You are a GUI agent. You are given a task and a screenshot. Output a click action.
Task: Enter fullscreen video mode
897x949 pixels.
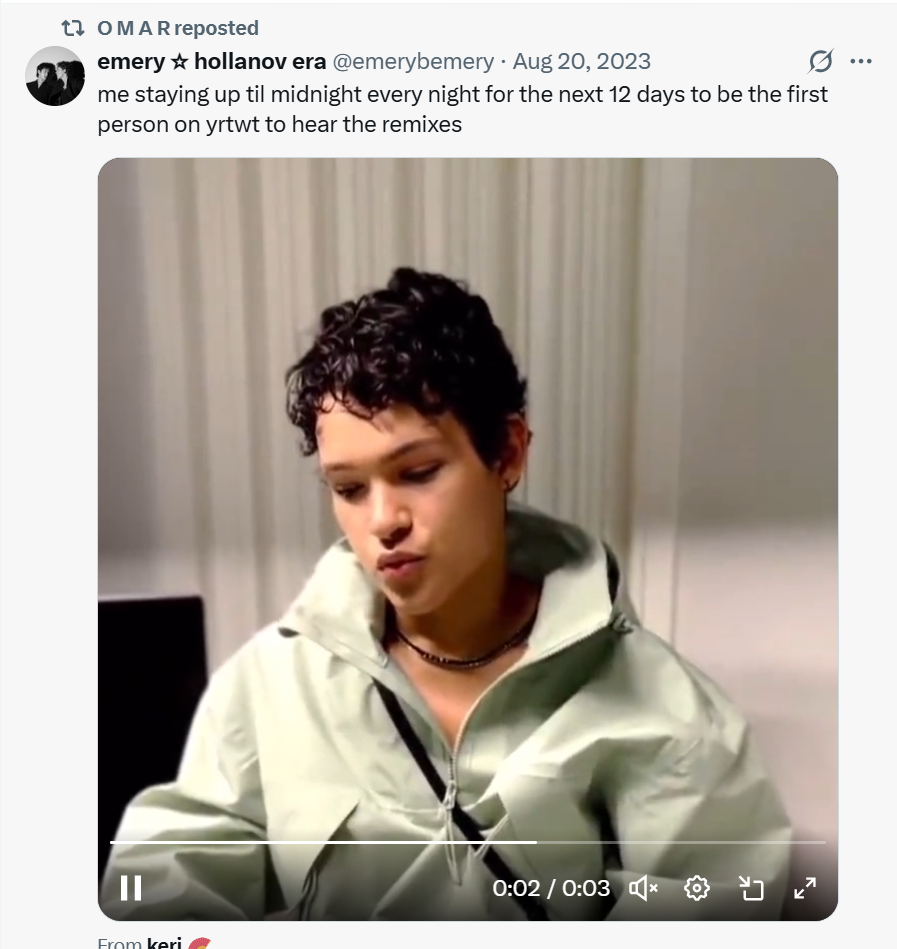(x=804, y=887)
